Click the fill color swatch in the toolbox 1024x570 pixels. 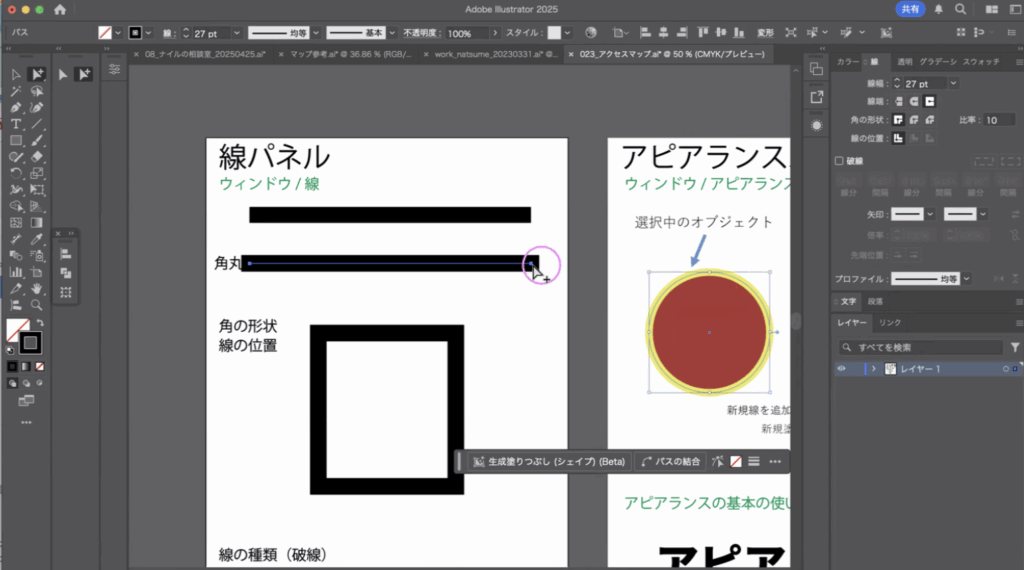point(17,330)
